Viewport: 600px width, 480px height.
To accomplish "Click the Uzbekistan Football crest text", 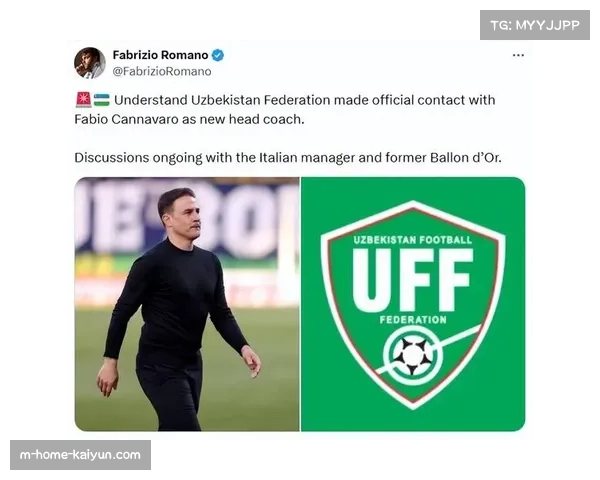I will click(412, 240).
